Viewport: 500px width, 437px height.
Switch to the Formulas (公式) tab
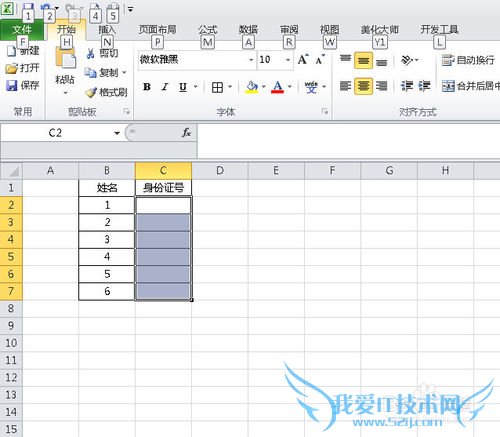click(208, 30)
